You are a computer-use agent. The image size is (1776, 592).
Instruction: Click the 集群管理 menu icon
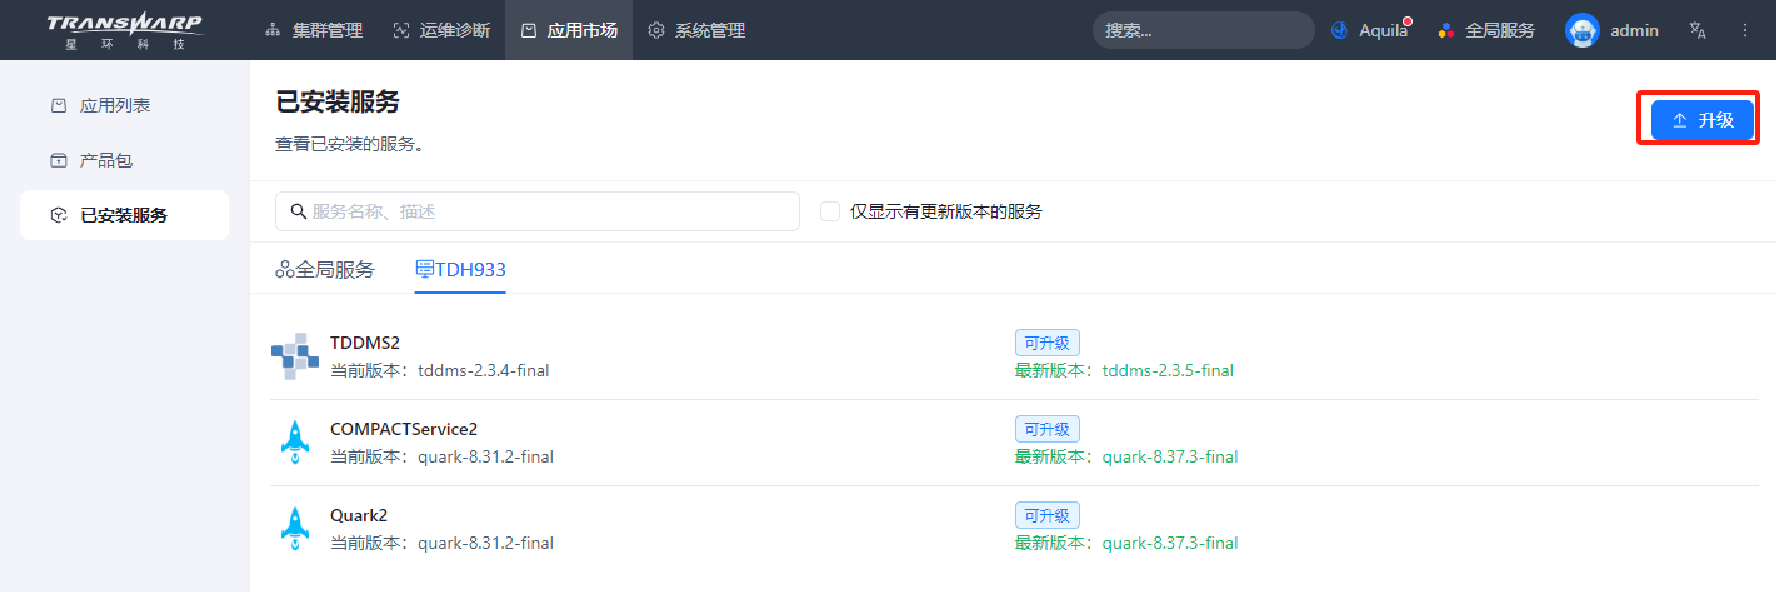272,31
